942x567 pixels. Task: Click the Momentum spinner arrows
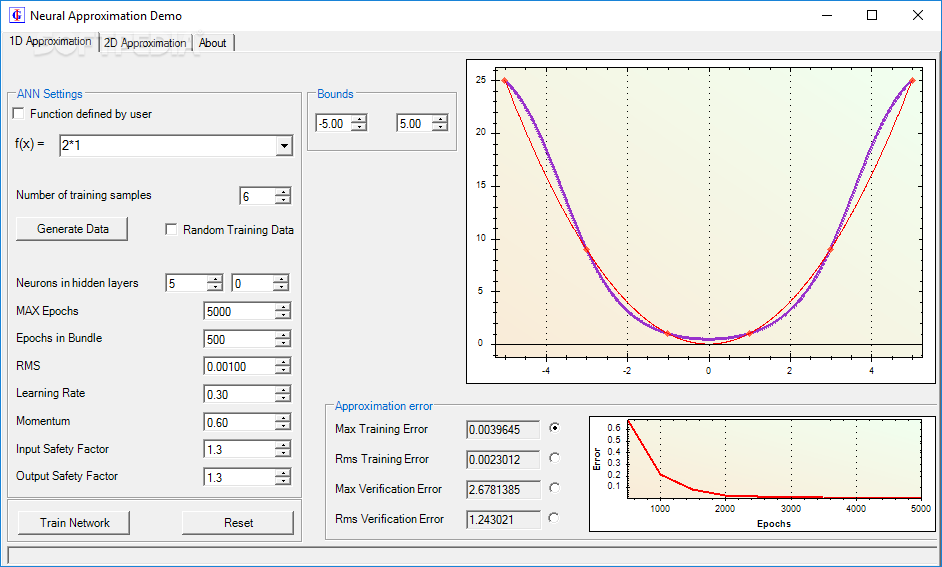point(283,423)
